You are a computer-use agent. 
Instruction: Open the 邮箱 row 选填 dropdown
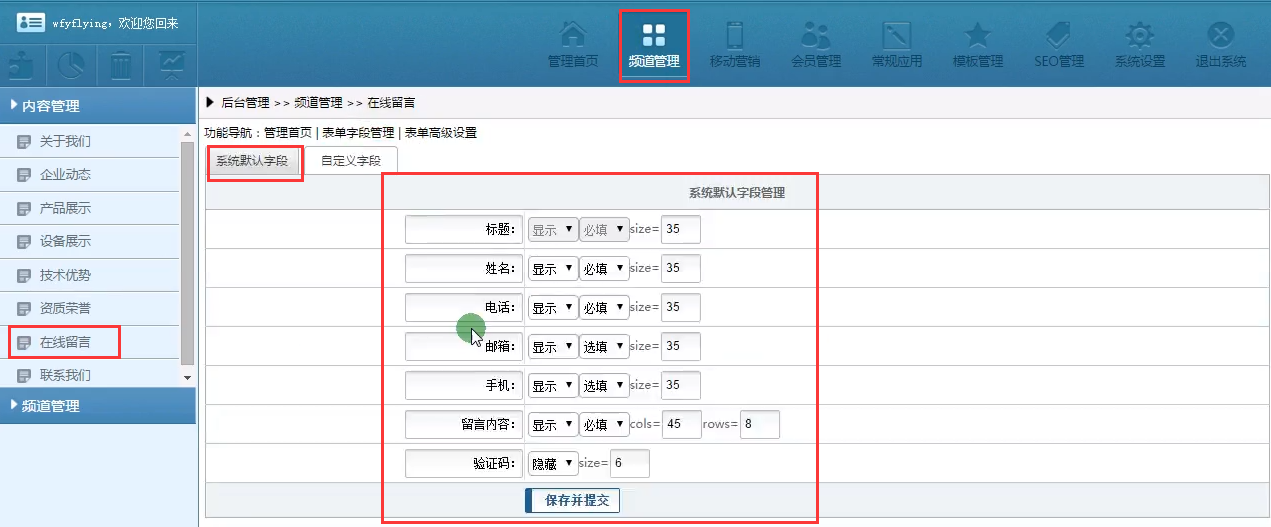coord(604,347)
